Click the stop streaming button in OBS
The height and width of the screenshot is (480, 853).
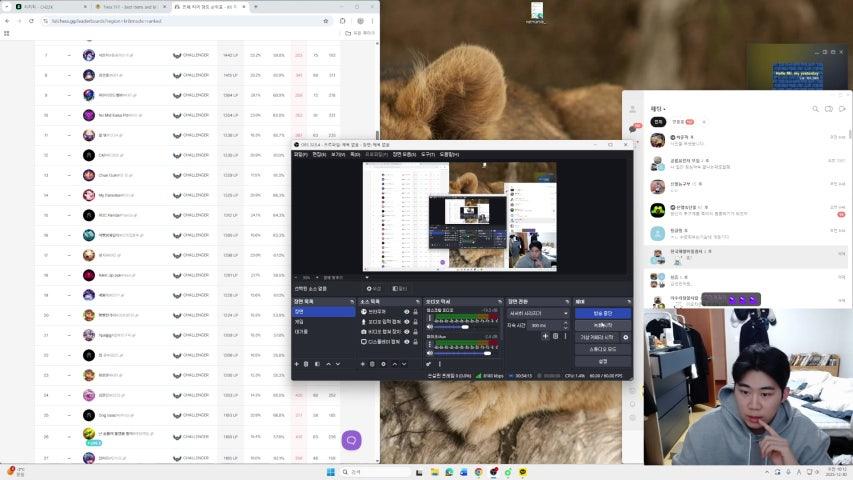[603, 313]
